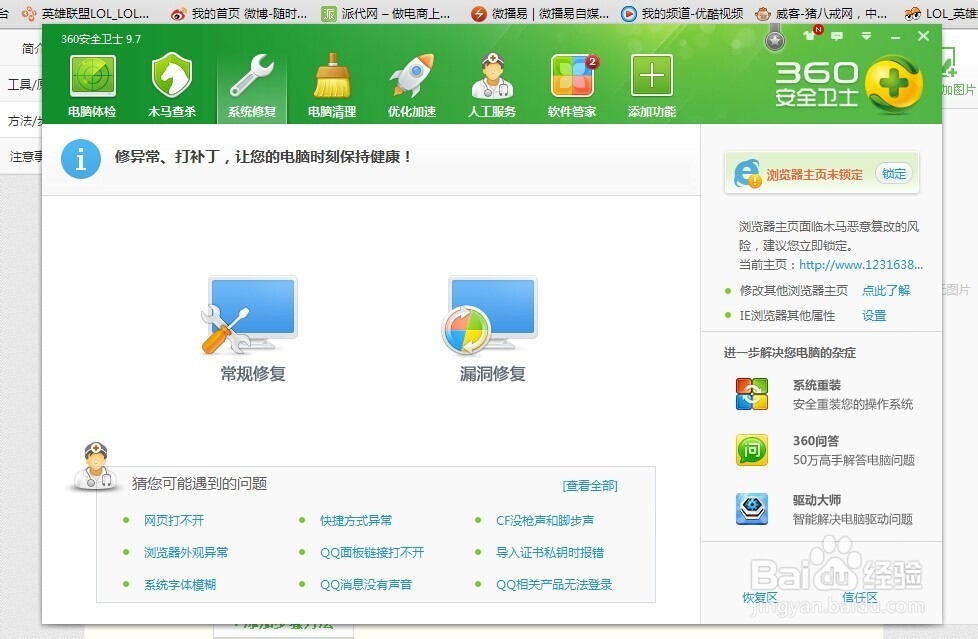978x639 pixels.
Task: Select 系统字体模糊 problem link
Action: pyautogui.click(x=180, y=585)
